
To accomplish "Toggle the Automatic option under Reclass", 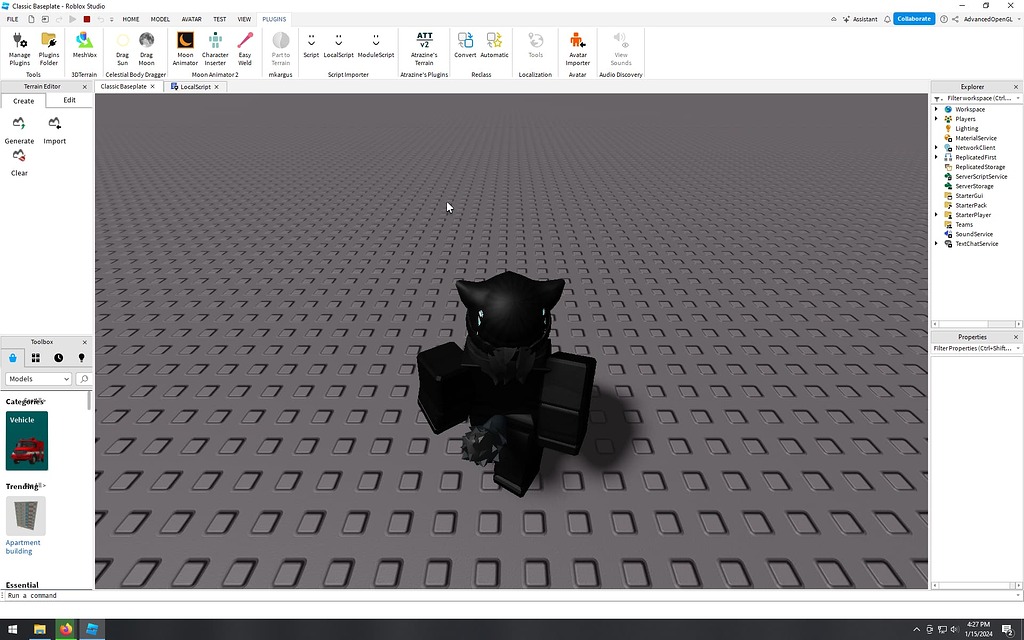I will [494, 45].
